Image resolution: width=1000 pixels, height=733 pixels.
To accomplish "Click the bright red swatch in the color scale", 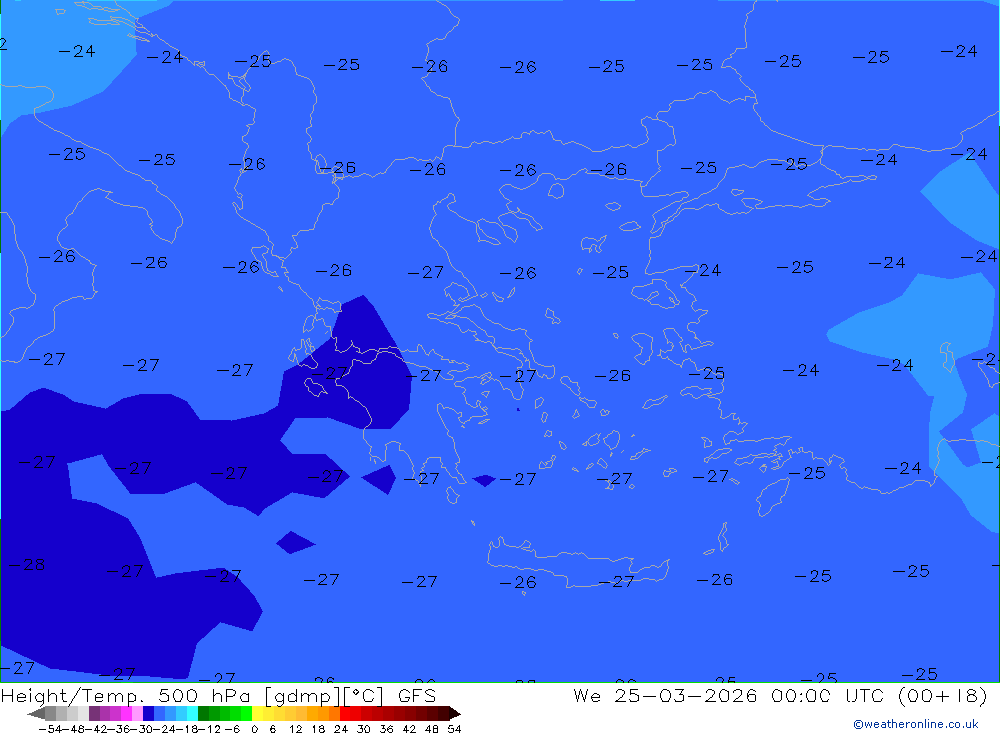I will (345, 713).
